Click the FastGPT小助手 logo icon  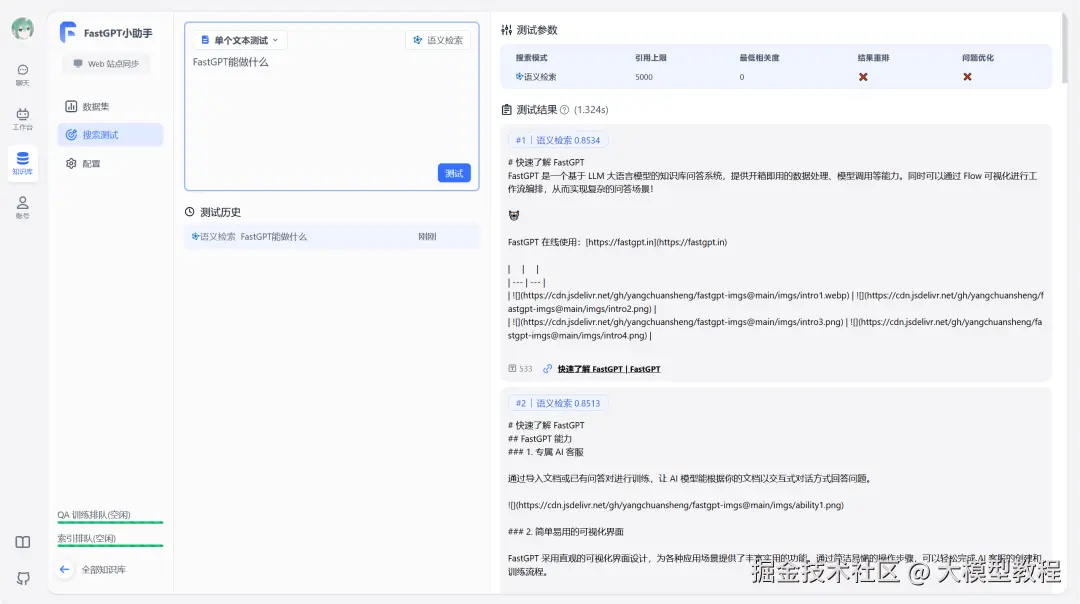[68, 32]
